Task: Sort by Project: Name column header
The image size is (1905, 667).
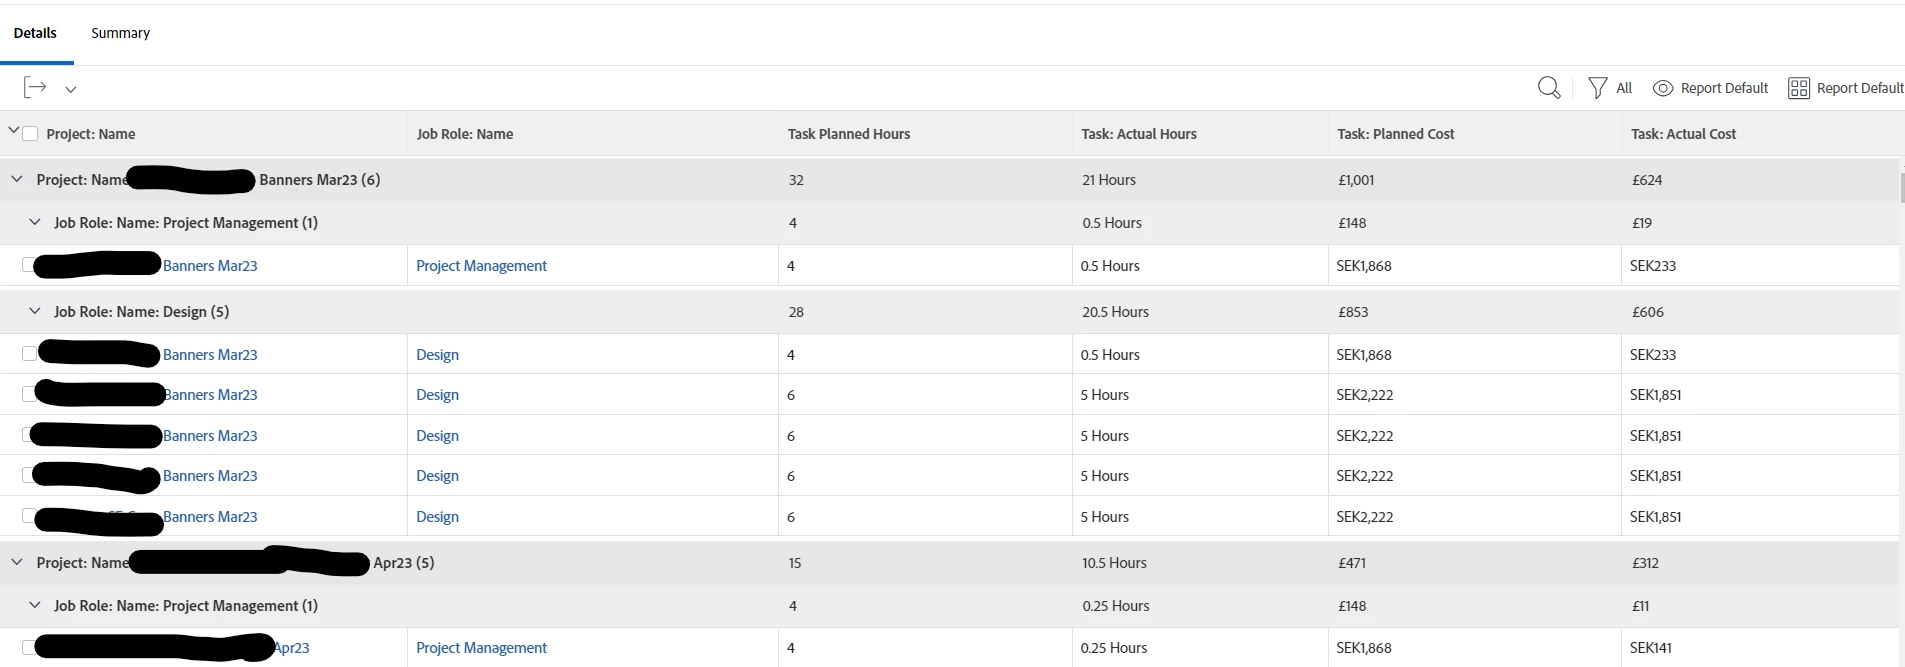Action: [x=91, y=134]
